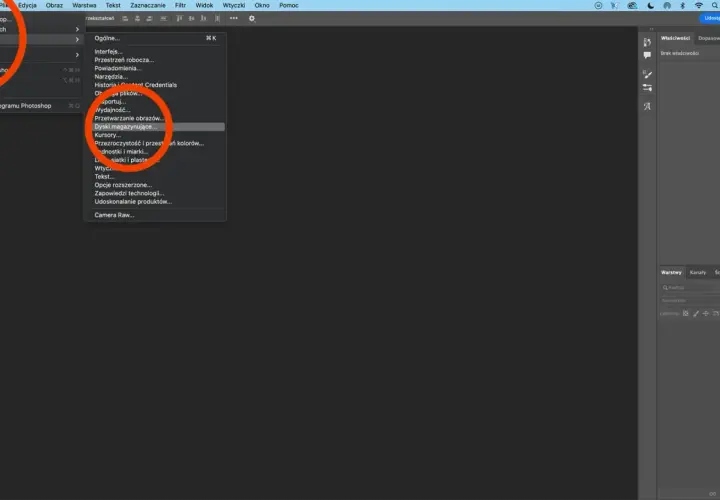The image size is (720, 500).
Task: Expand the submenu chevron above highlighted row
Action: click(x=77, y=29)
